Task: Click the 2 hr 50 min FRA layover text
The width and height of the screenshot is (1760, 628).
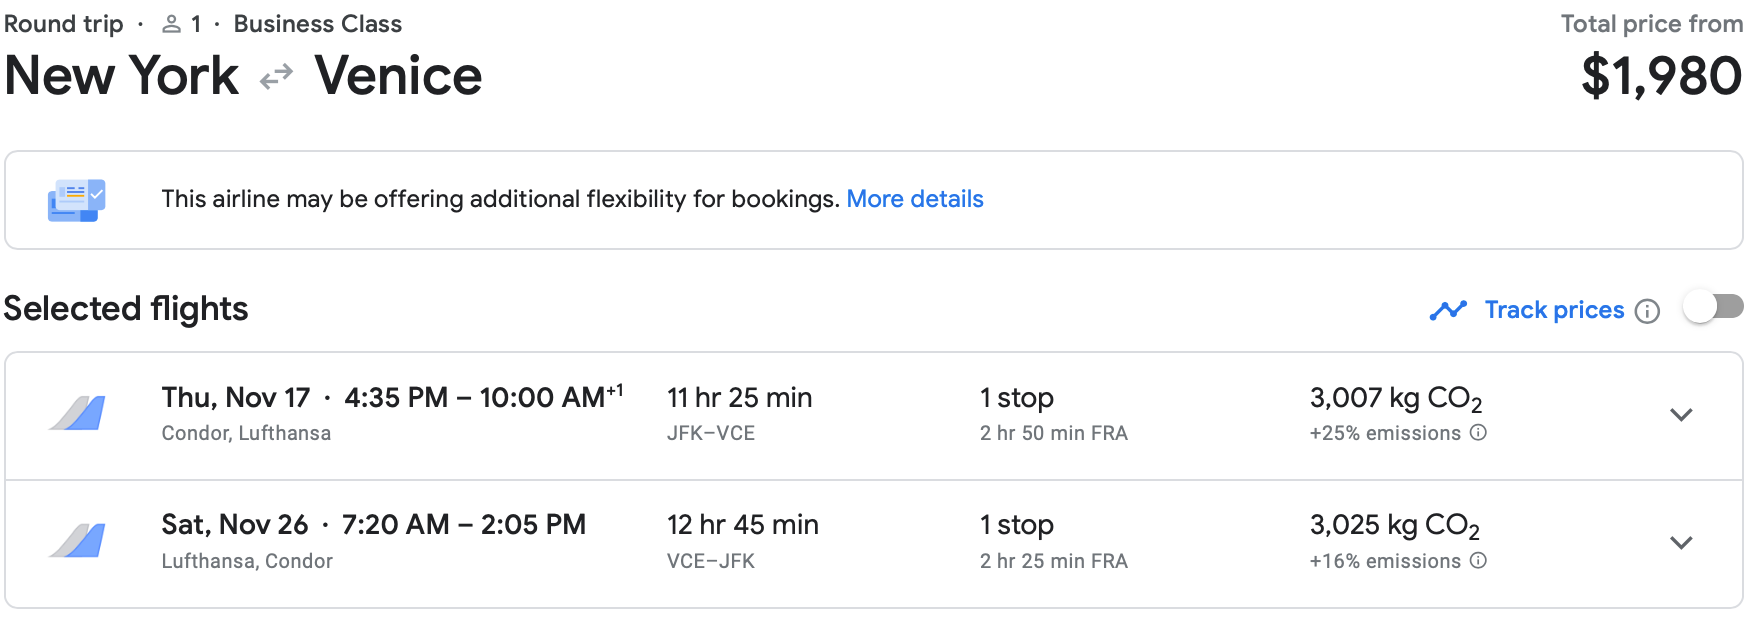Action: [x=1054, y=433]
